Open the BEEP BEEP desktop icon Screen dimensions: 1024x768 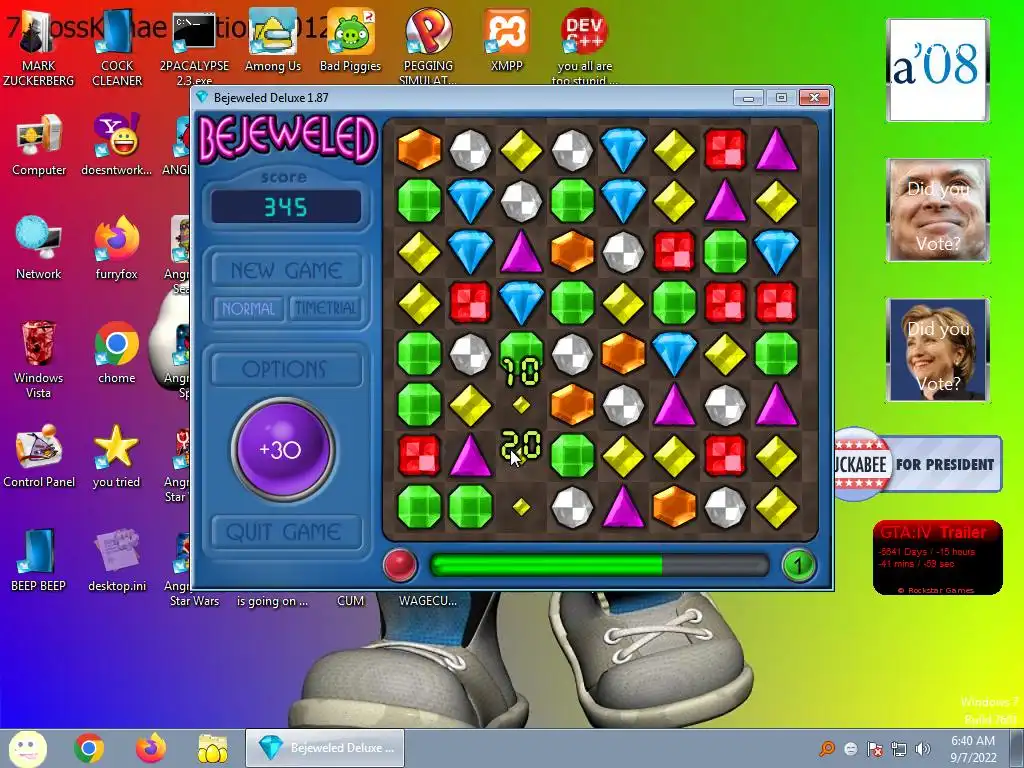[x=39, y=560]
